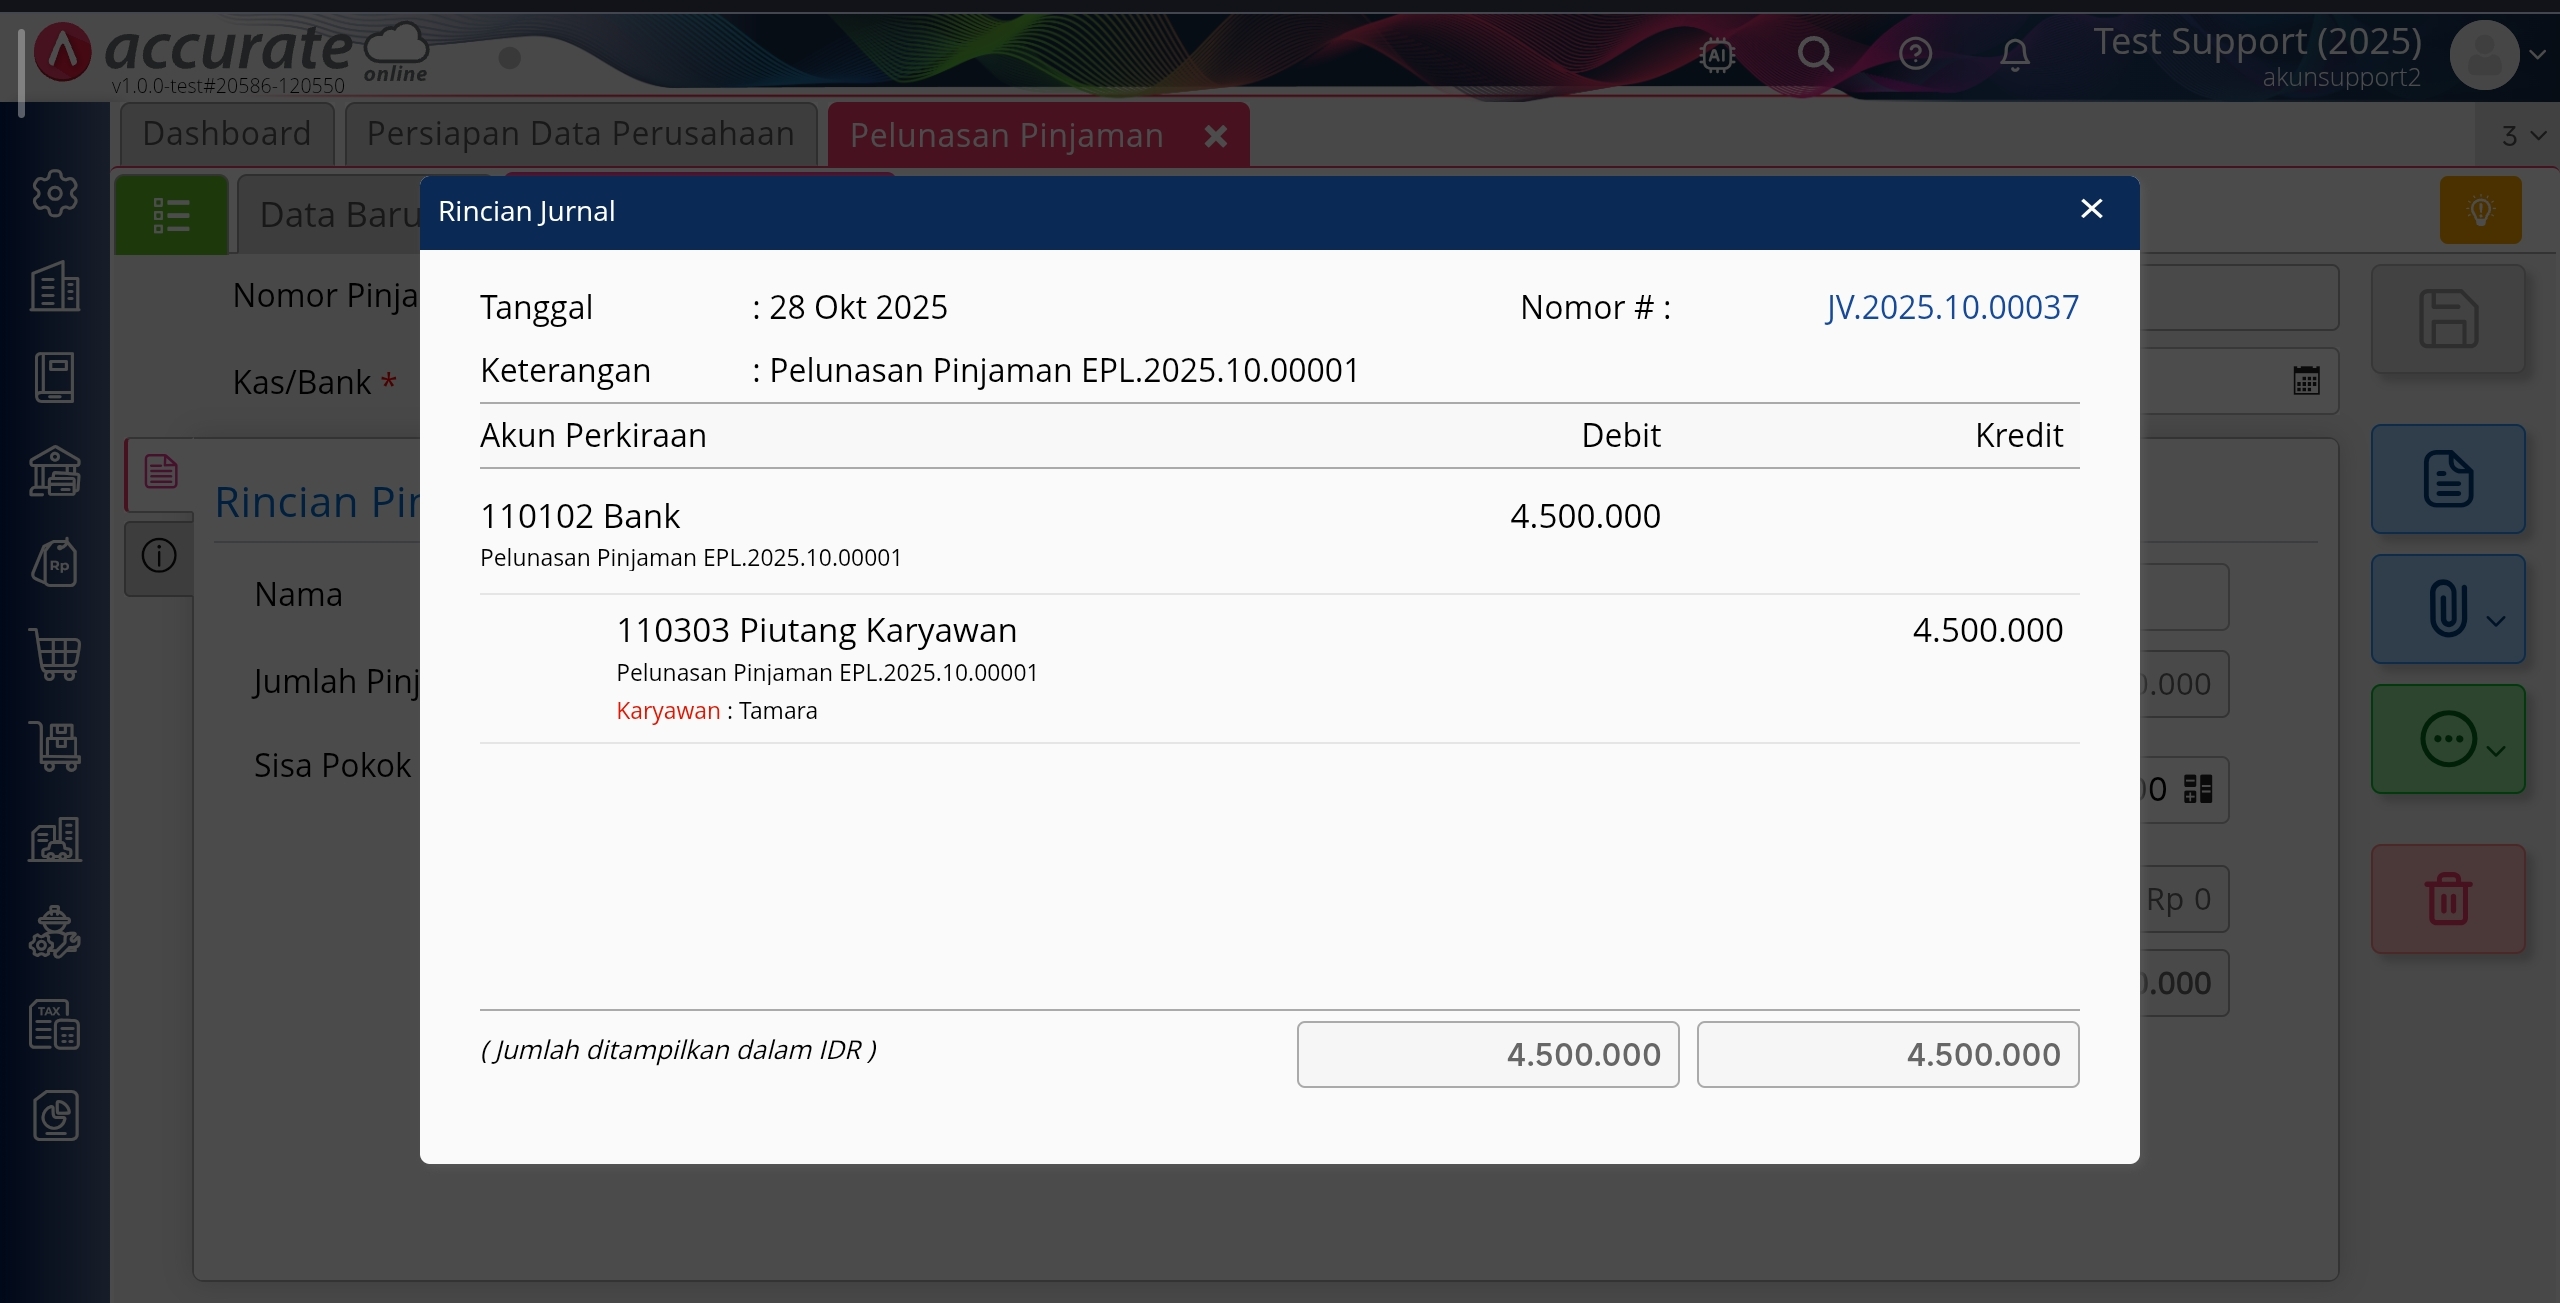The height and width of the screenshot is (1303, 2560).
Task: Close the Rincian Jurnal dialog
Action: 2091,209
